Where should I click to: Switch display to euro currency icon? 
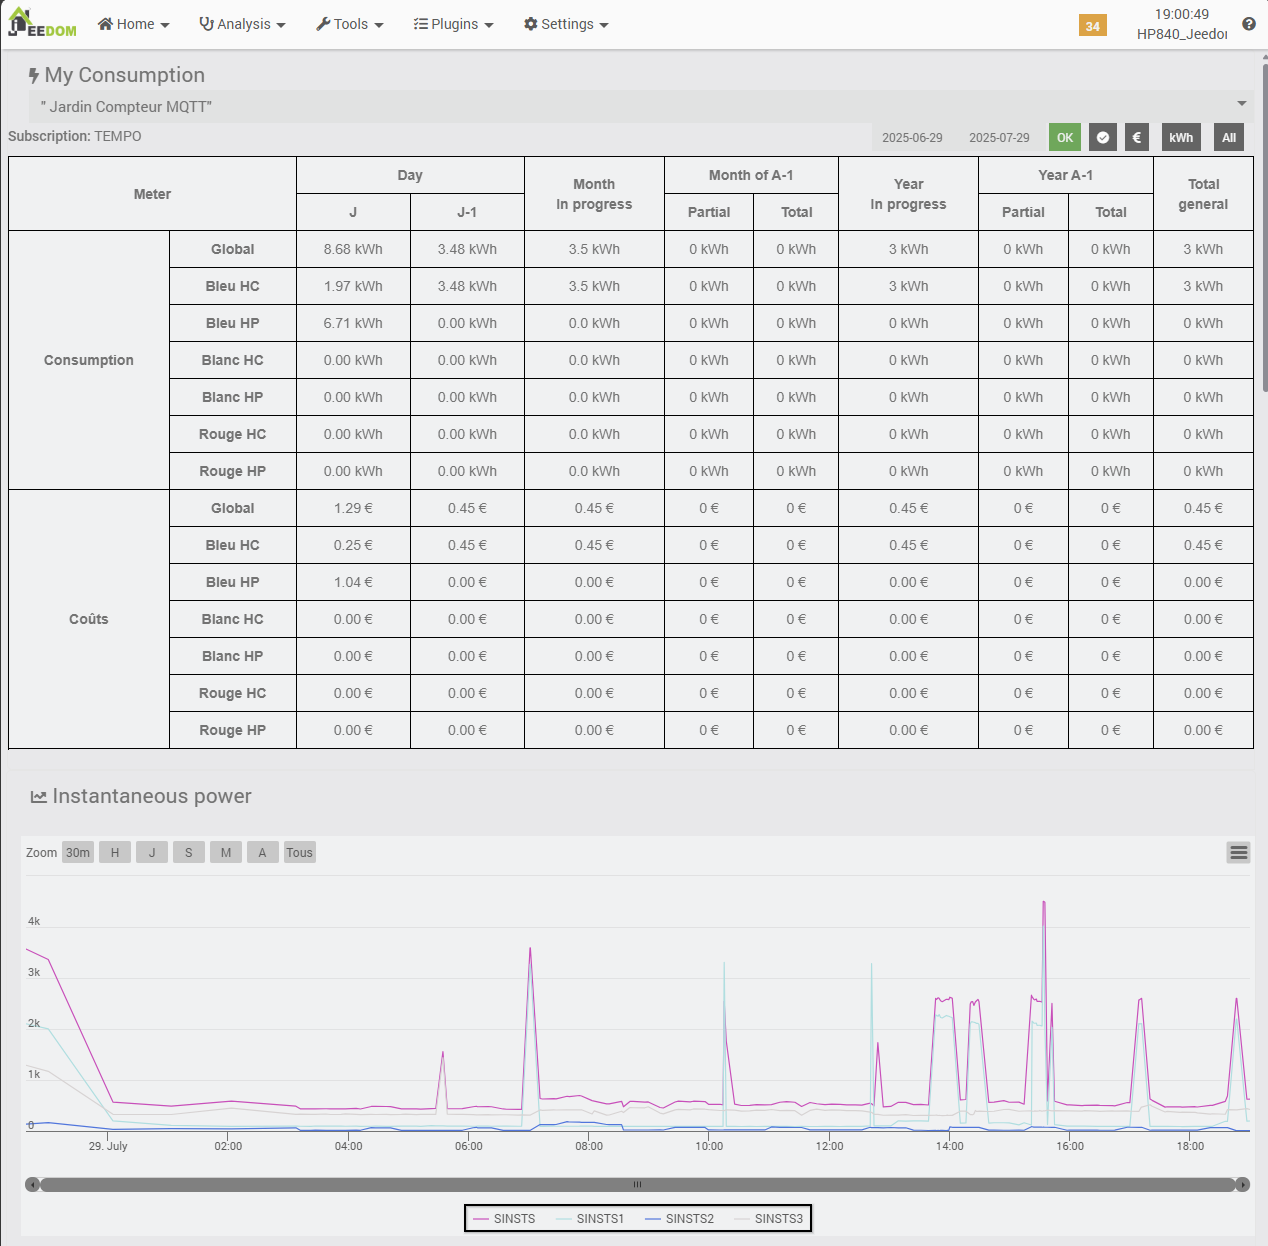coord(1136,138)
